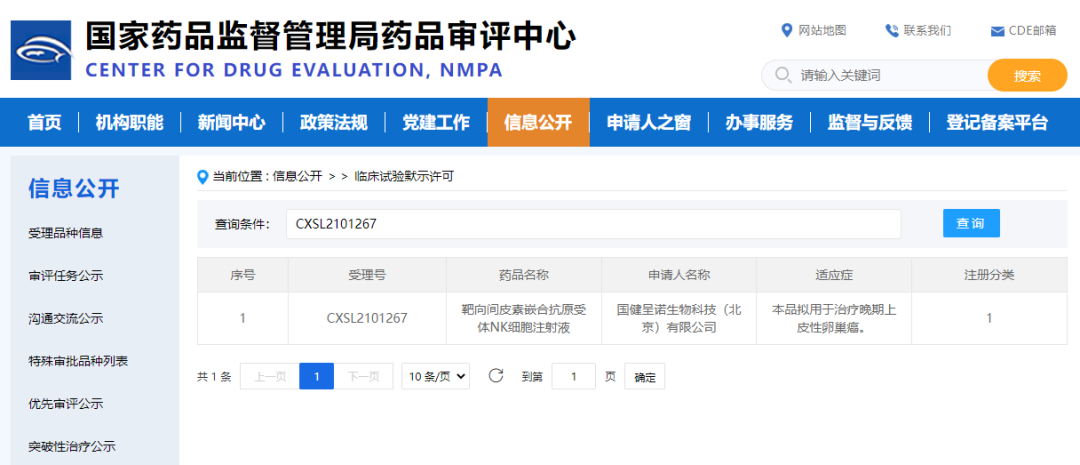Click the 上一页 pagination button
The image size is (1080, 465).
269,376
